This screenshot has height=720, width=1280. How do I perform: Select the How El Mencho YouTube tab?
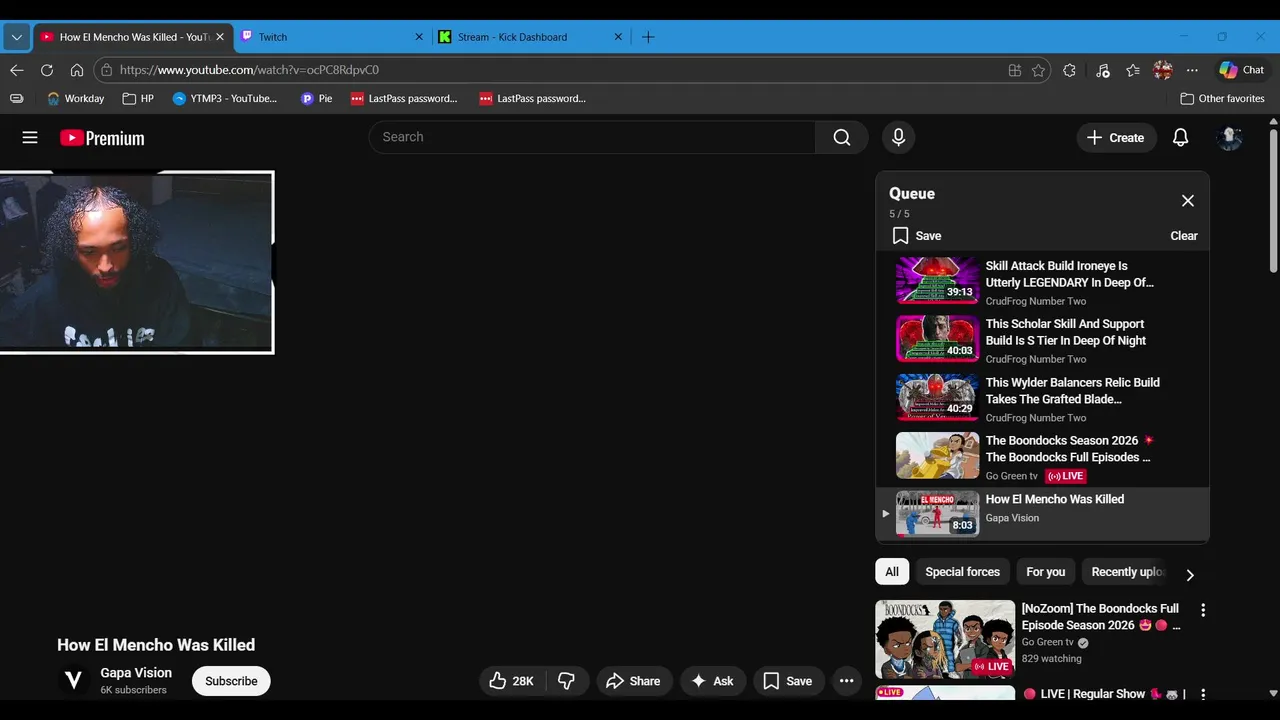point(132,37)
